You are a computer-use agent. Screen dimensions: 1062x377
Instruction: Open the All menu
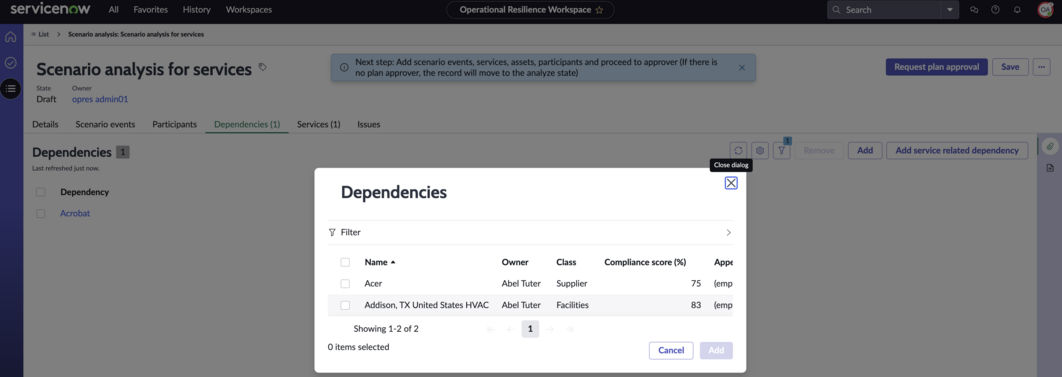(x=114, y=9)
